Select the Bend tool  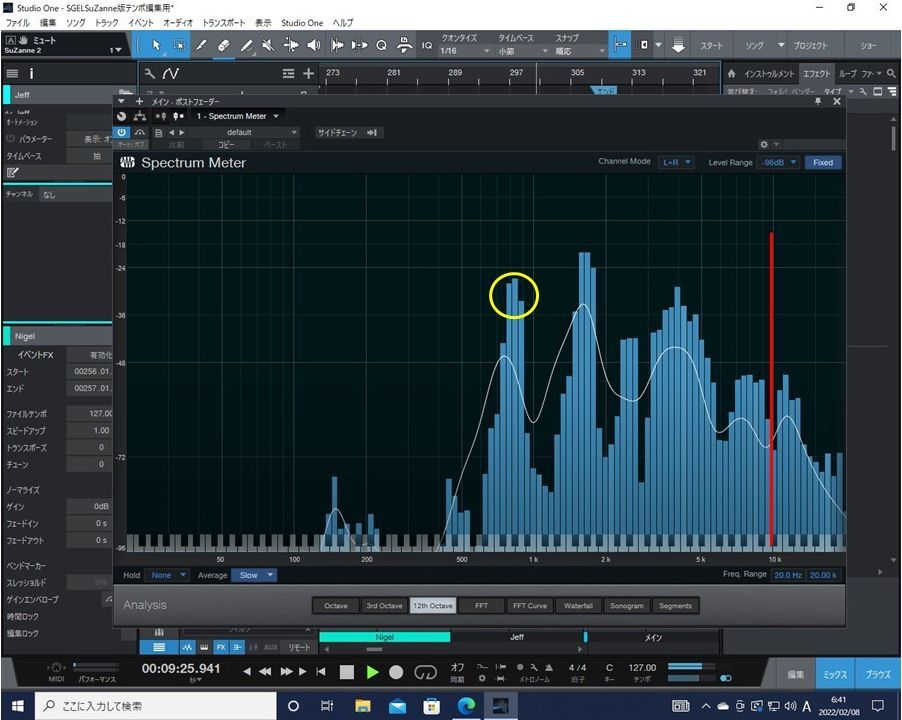[291, 45]
